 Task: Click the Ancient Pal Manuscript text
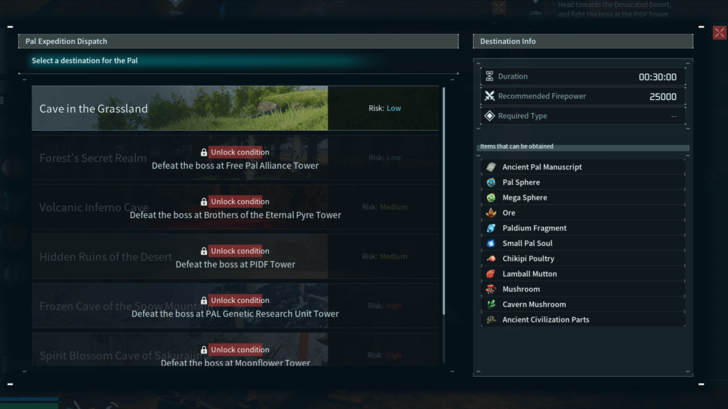point(542,167)
